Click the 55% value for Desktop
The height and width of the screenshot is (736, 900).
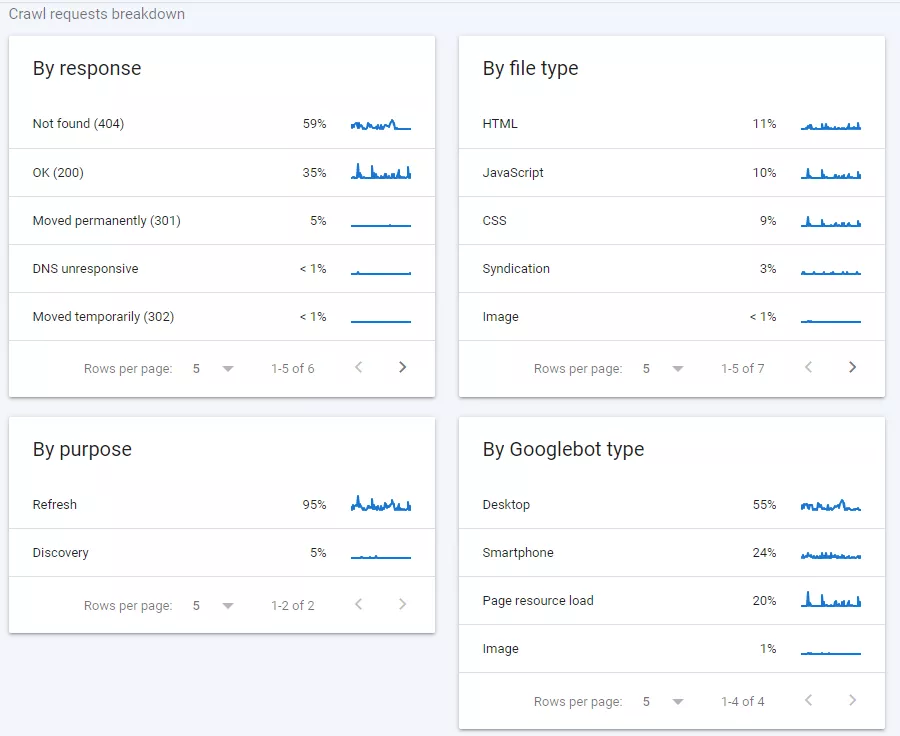pos(765,505)
